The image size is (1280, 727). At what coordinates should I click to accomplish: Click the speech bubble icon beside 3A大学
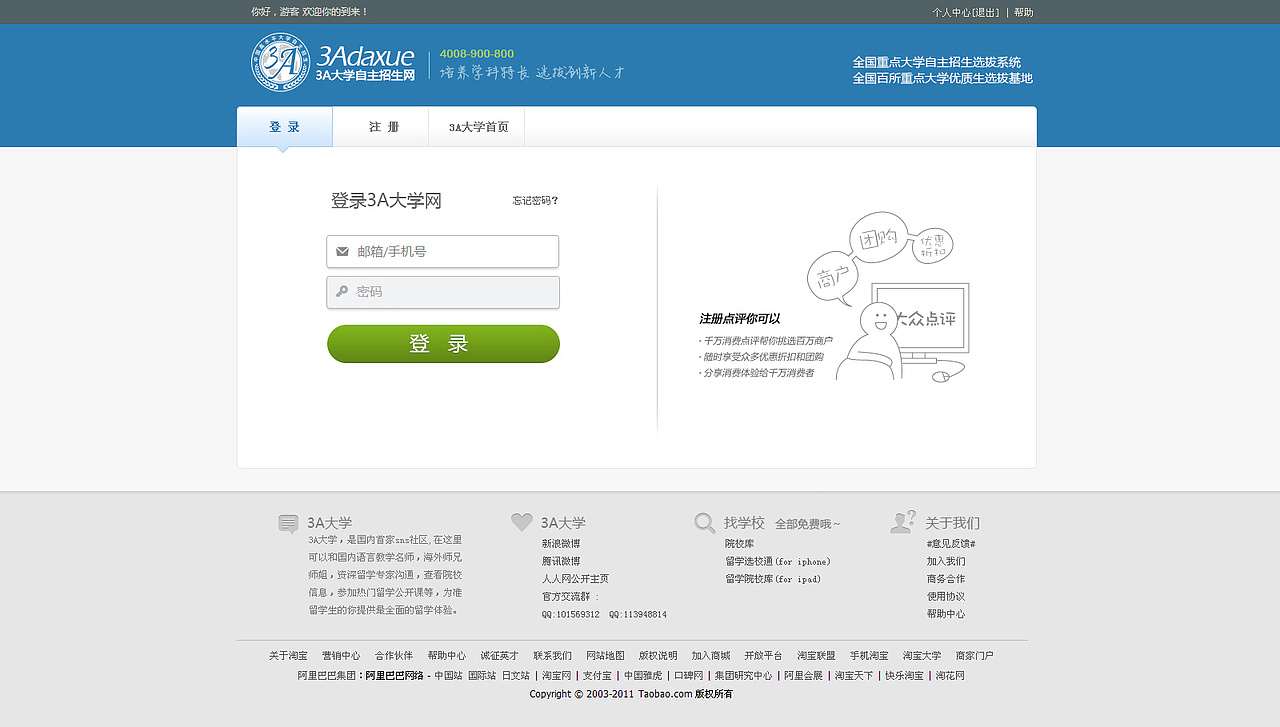coord(288,524)
